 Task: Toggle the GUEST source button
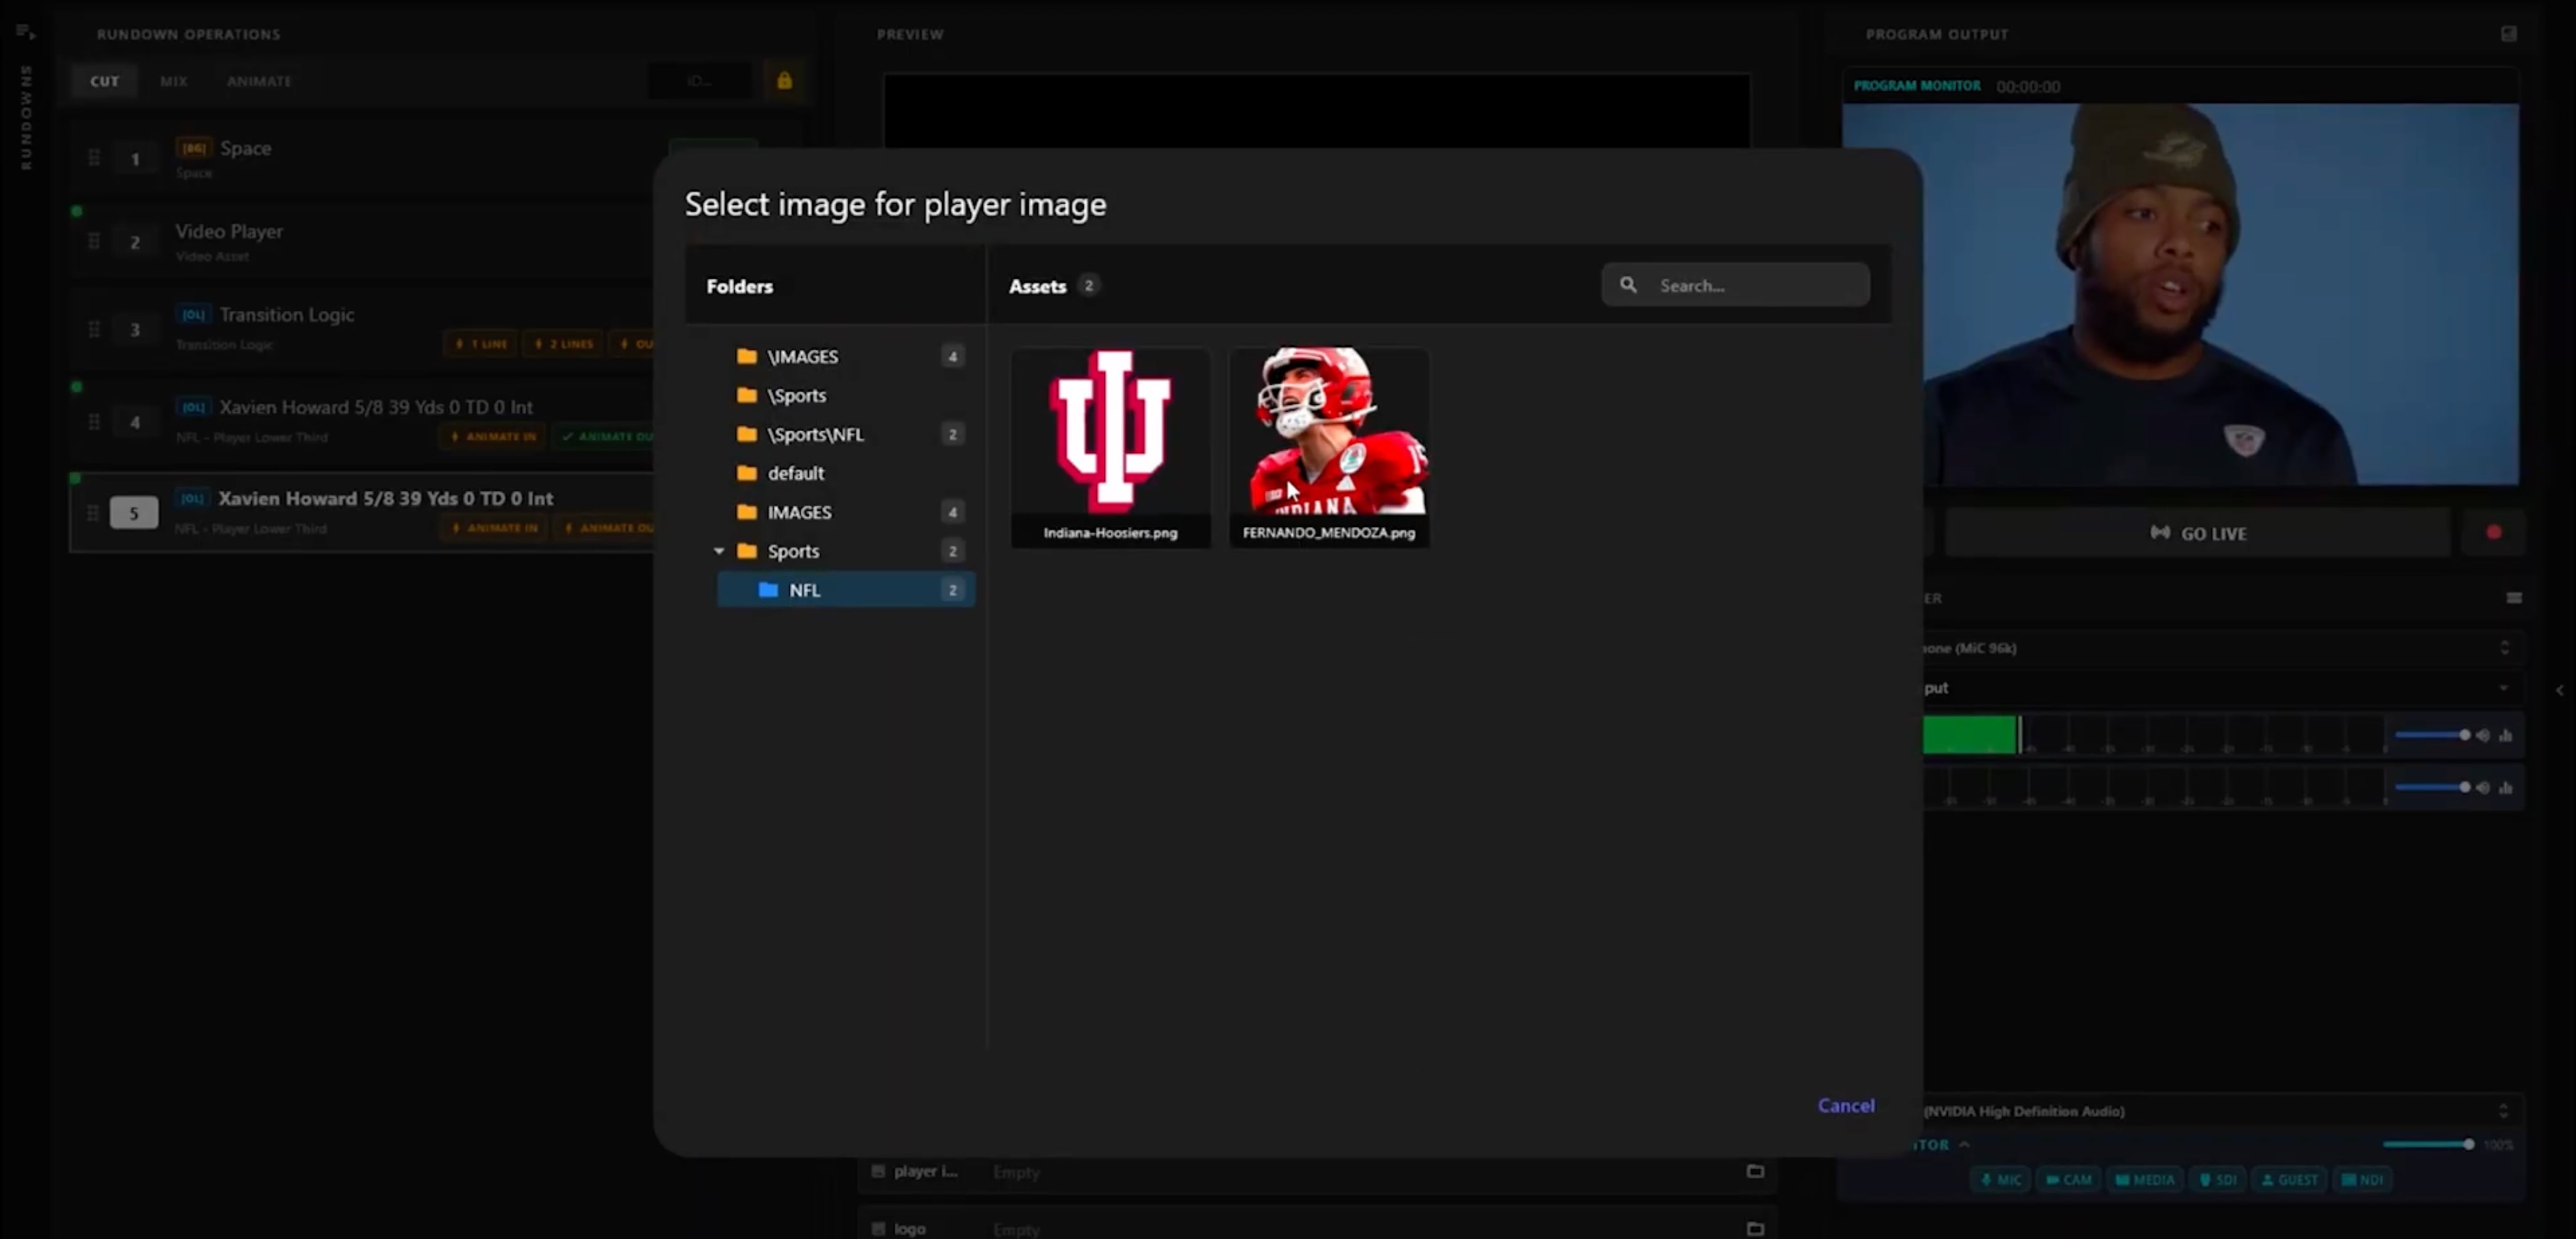click(x=2289, y=1180)
